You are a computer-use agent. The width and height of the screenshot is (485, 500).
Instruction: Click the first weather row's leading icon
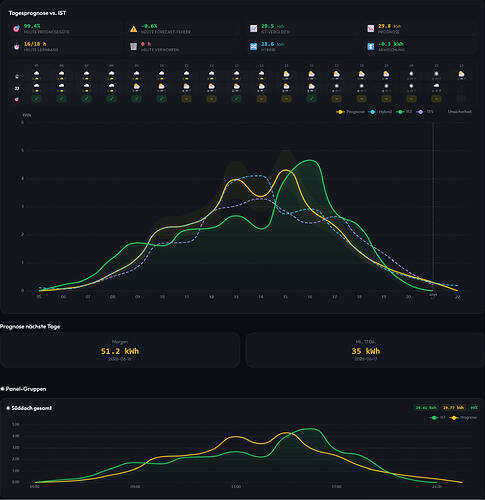pyautogui.click(x=17, y=76)
